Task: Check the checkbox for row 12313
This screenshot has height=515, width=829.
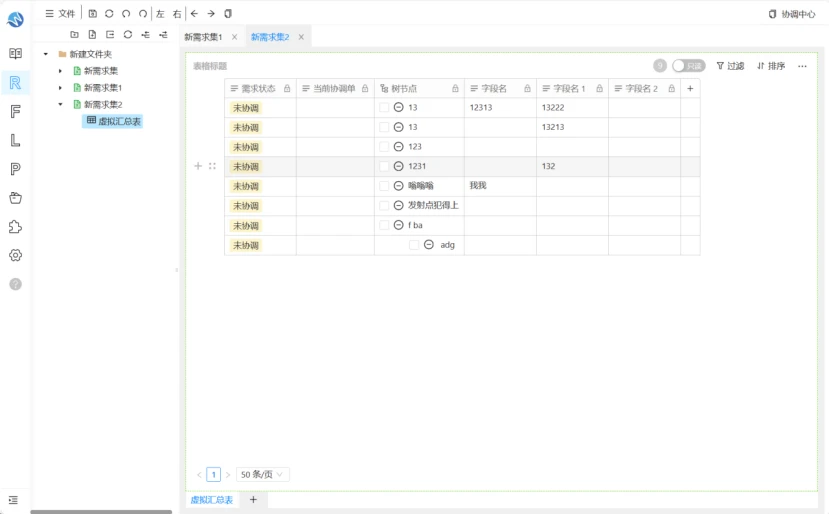Action: pyautogui.click(x=384, y=107)
